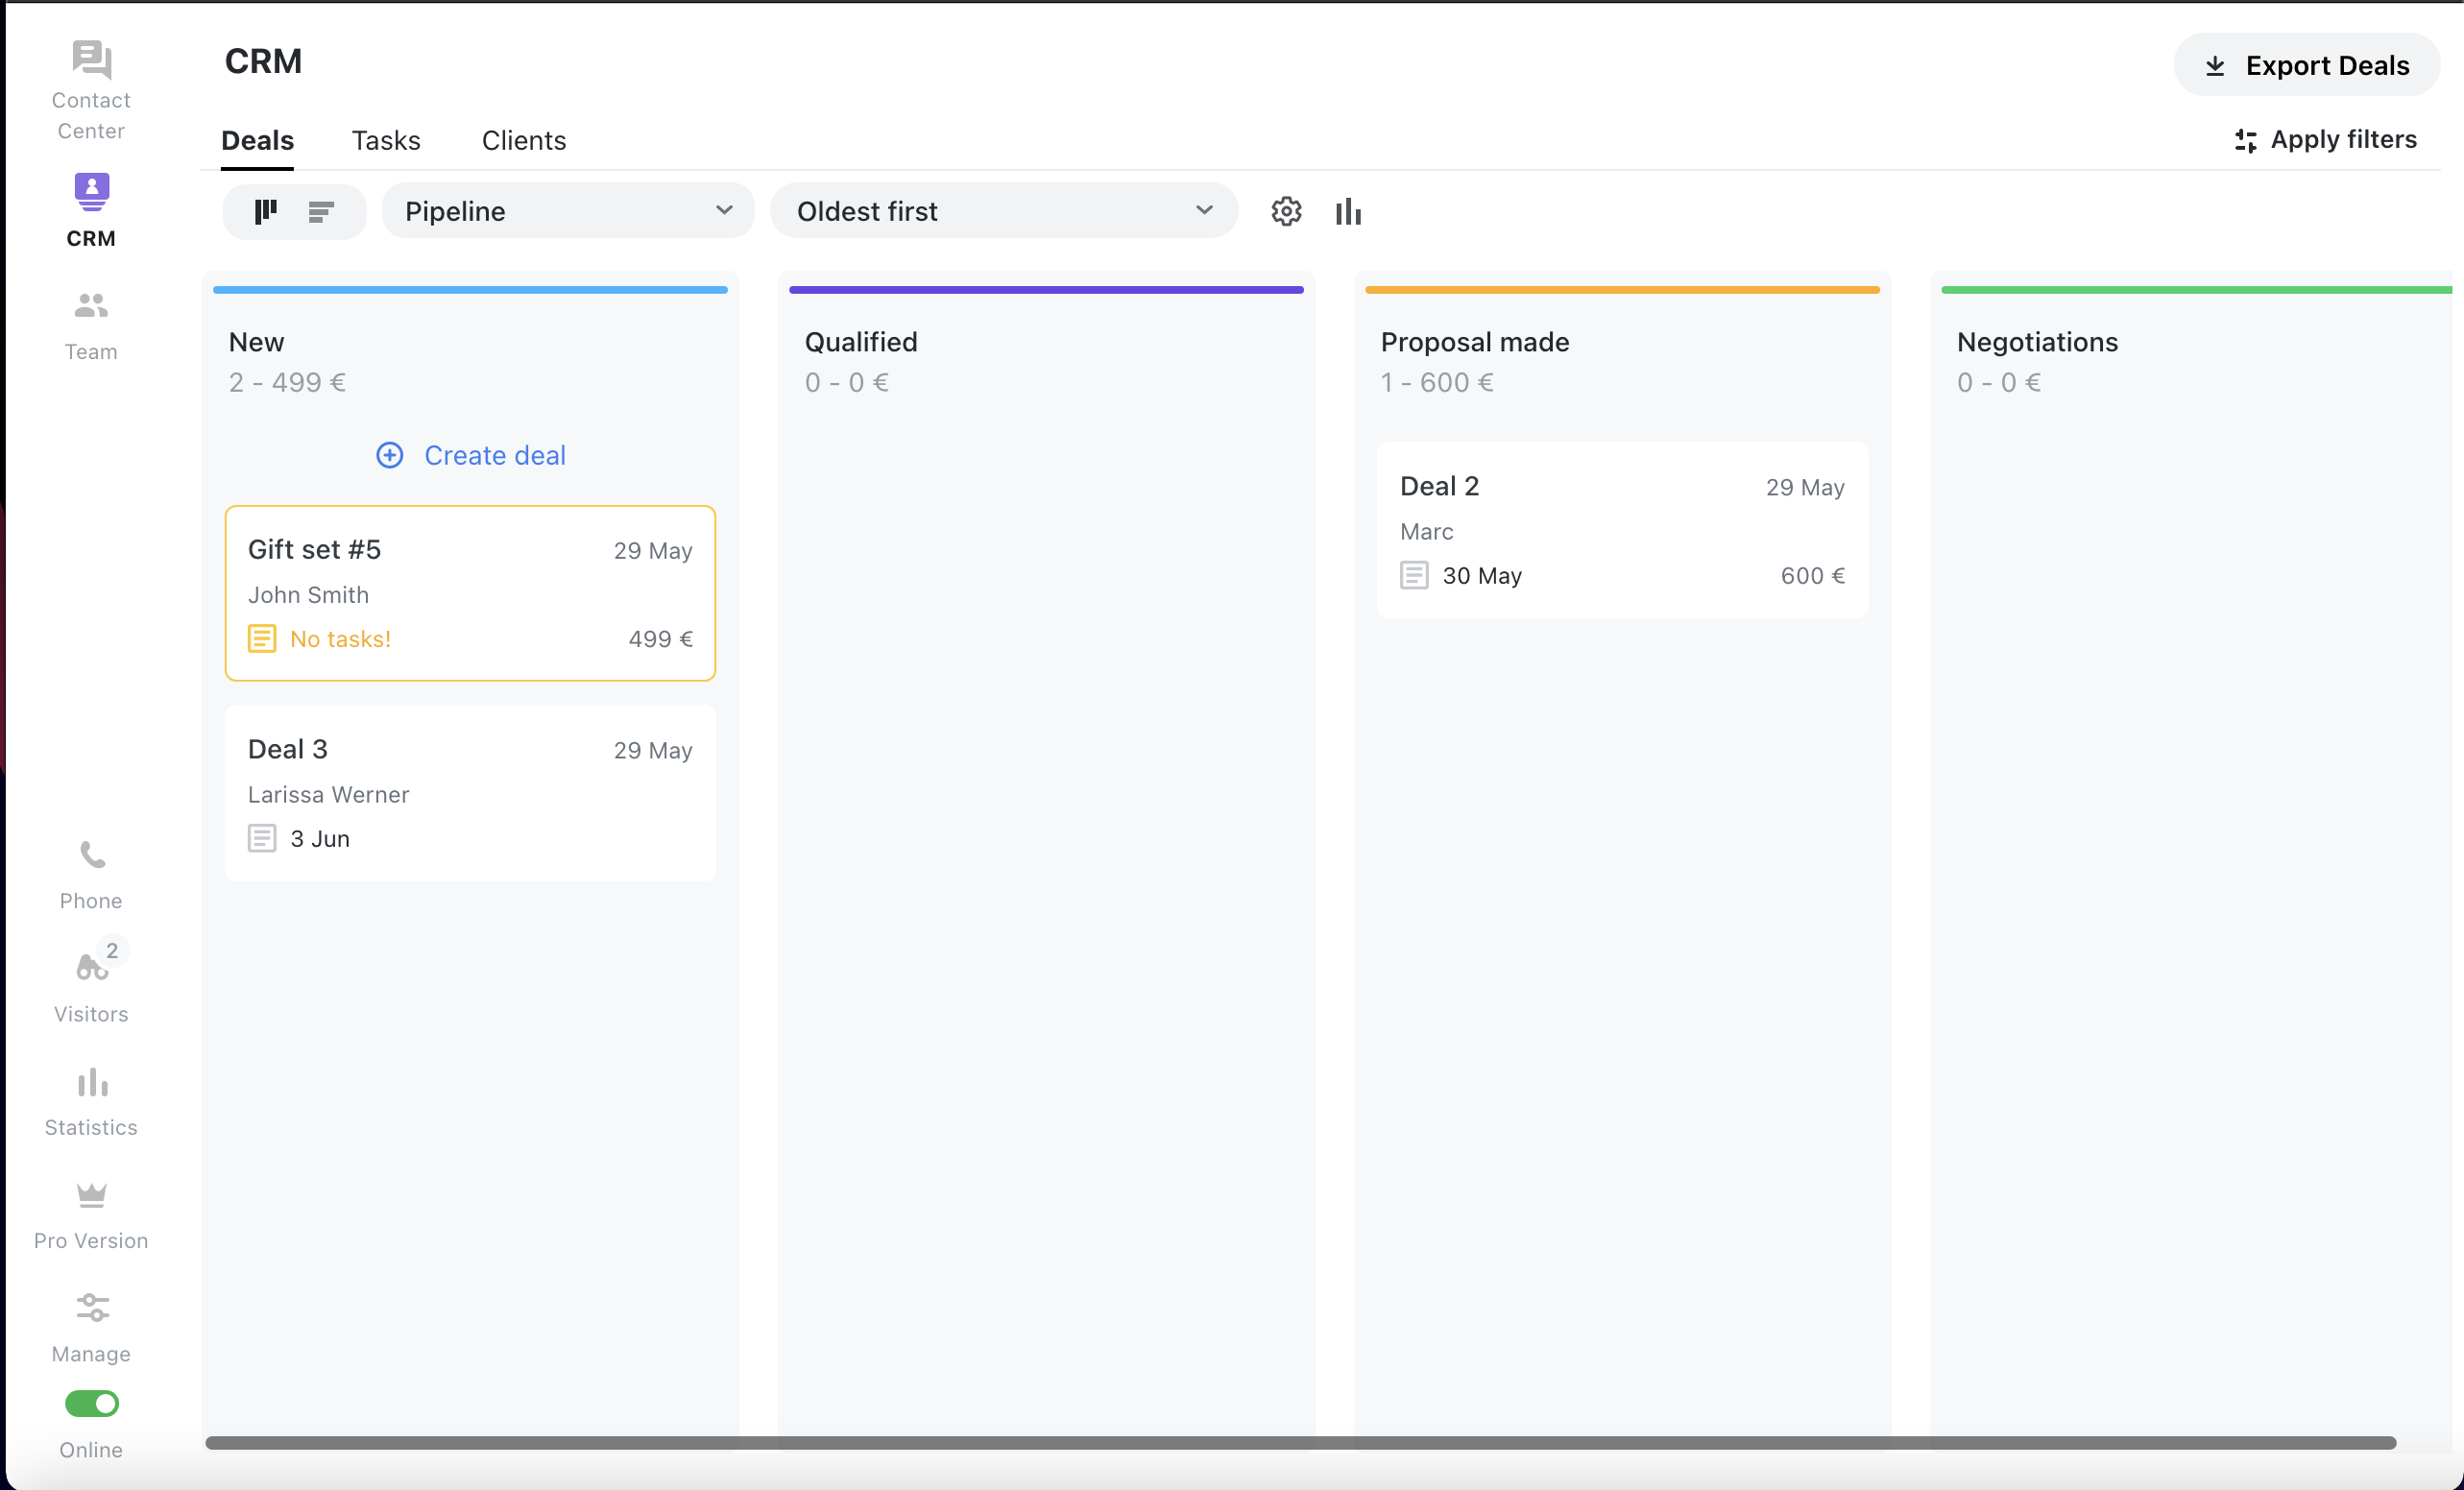The width and height of the screenshot is (2464, 1490).
Task: Switch to the Clients tab
Action: point(524,140)
